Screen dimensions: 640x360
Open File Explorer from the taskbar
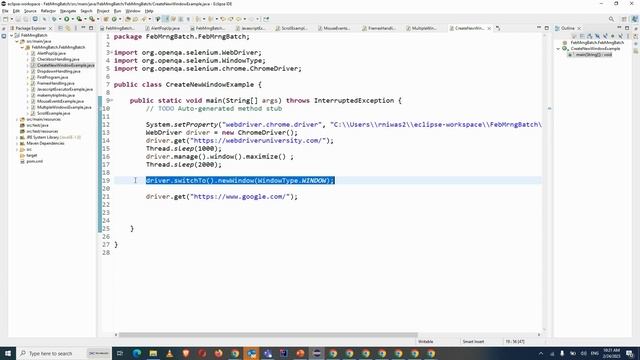(153, 353)
